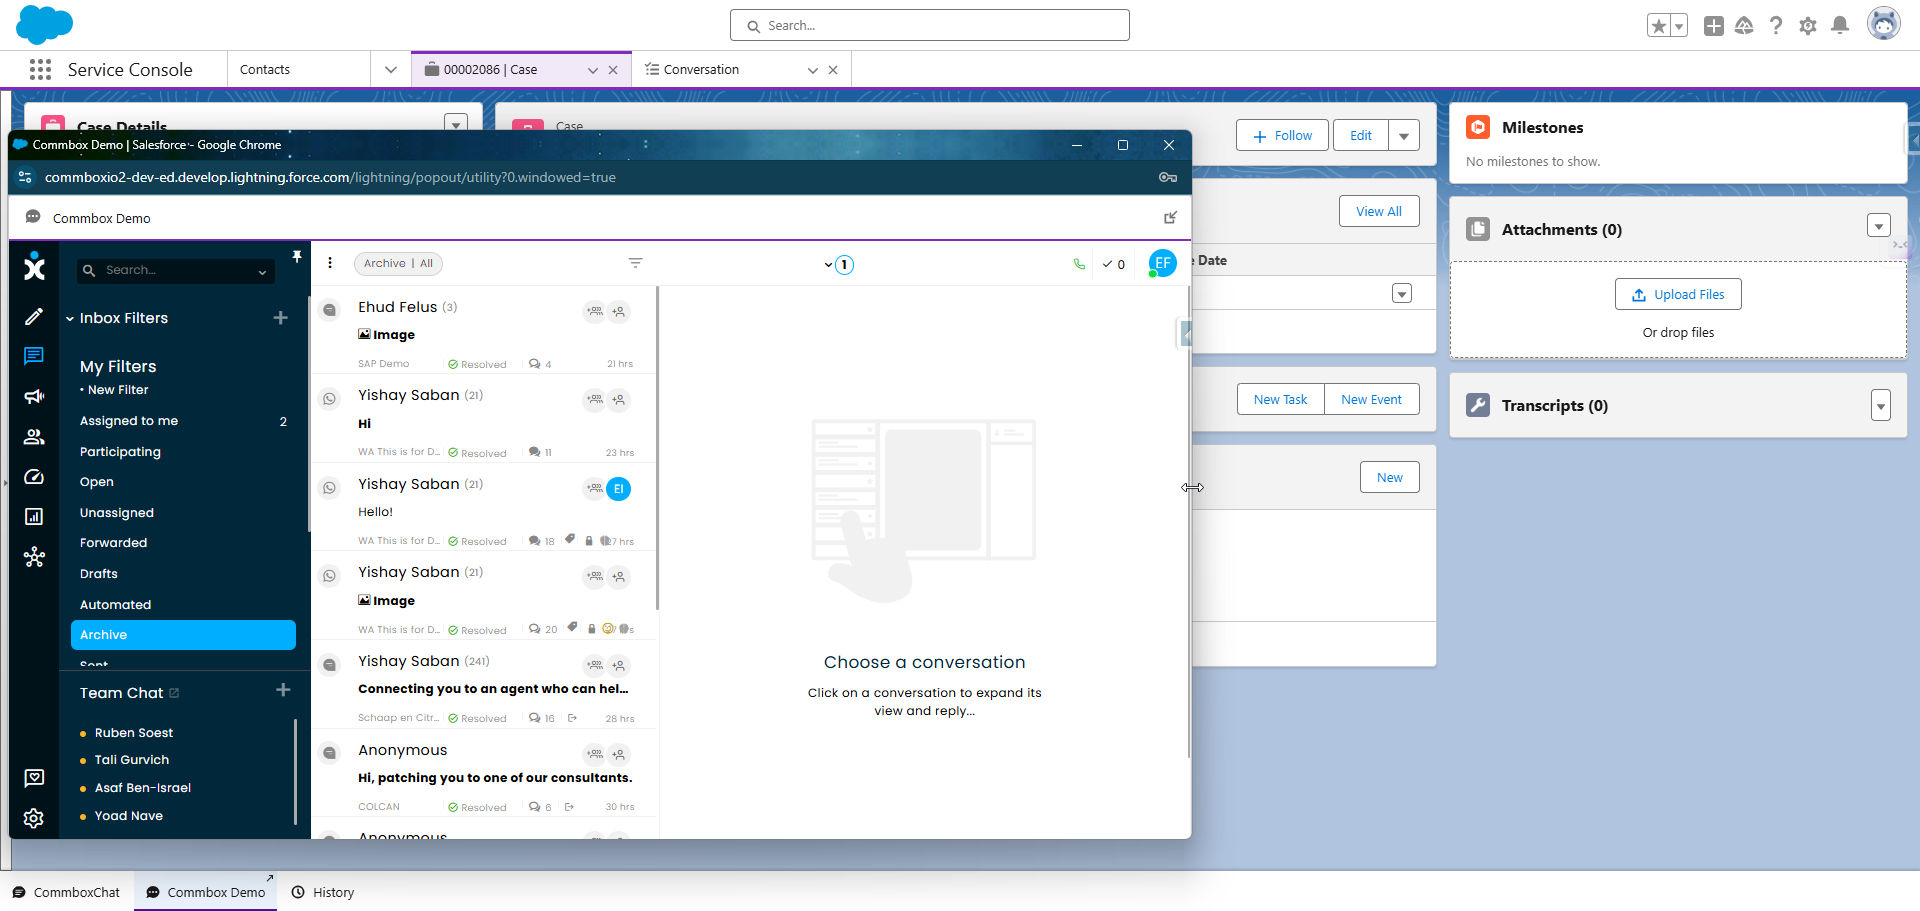Open the favorites list dropdown arrow
The width and height of the screenshot is (1920, 911).
click(x=1679, y=26)
